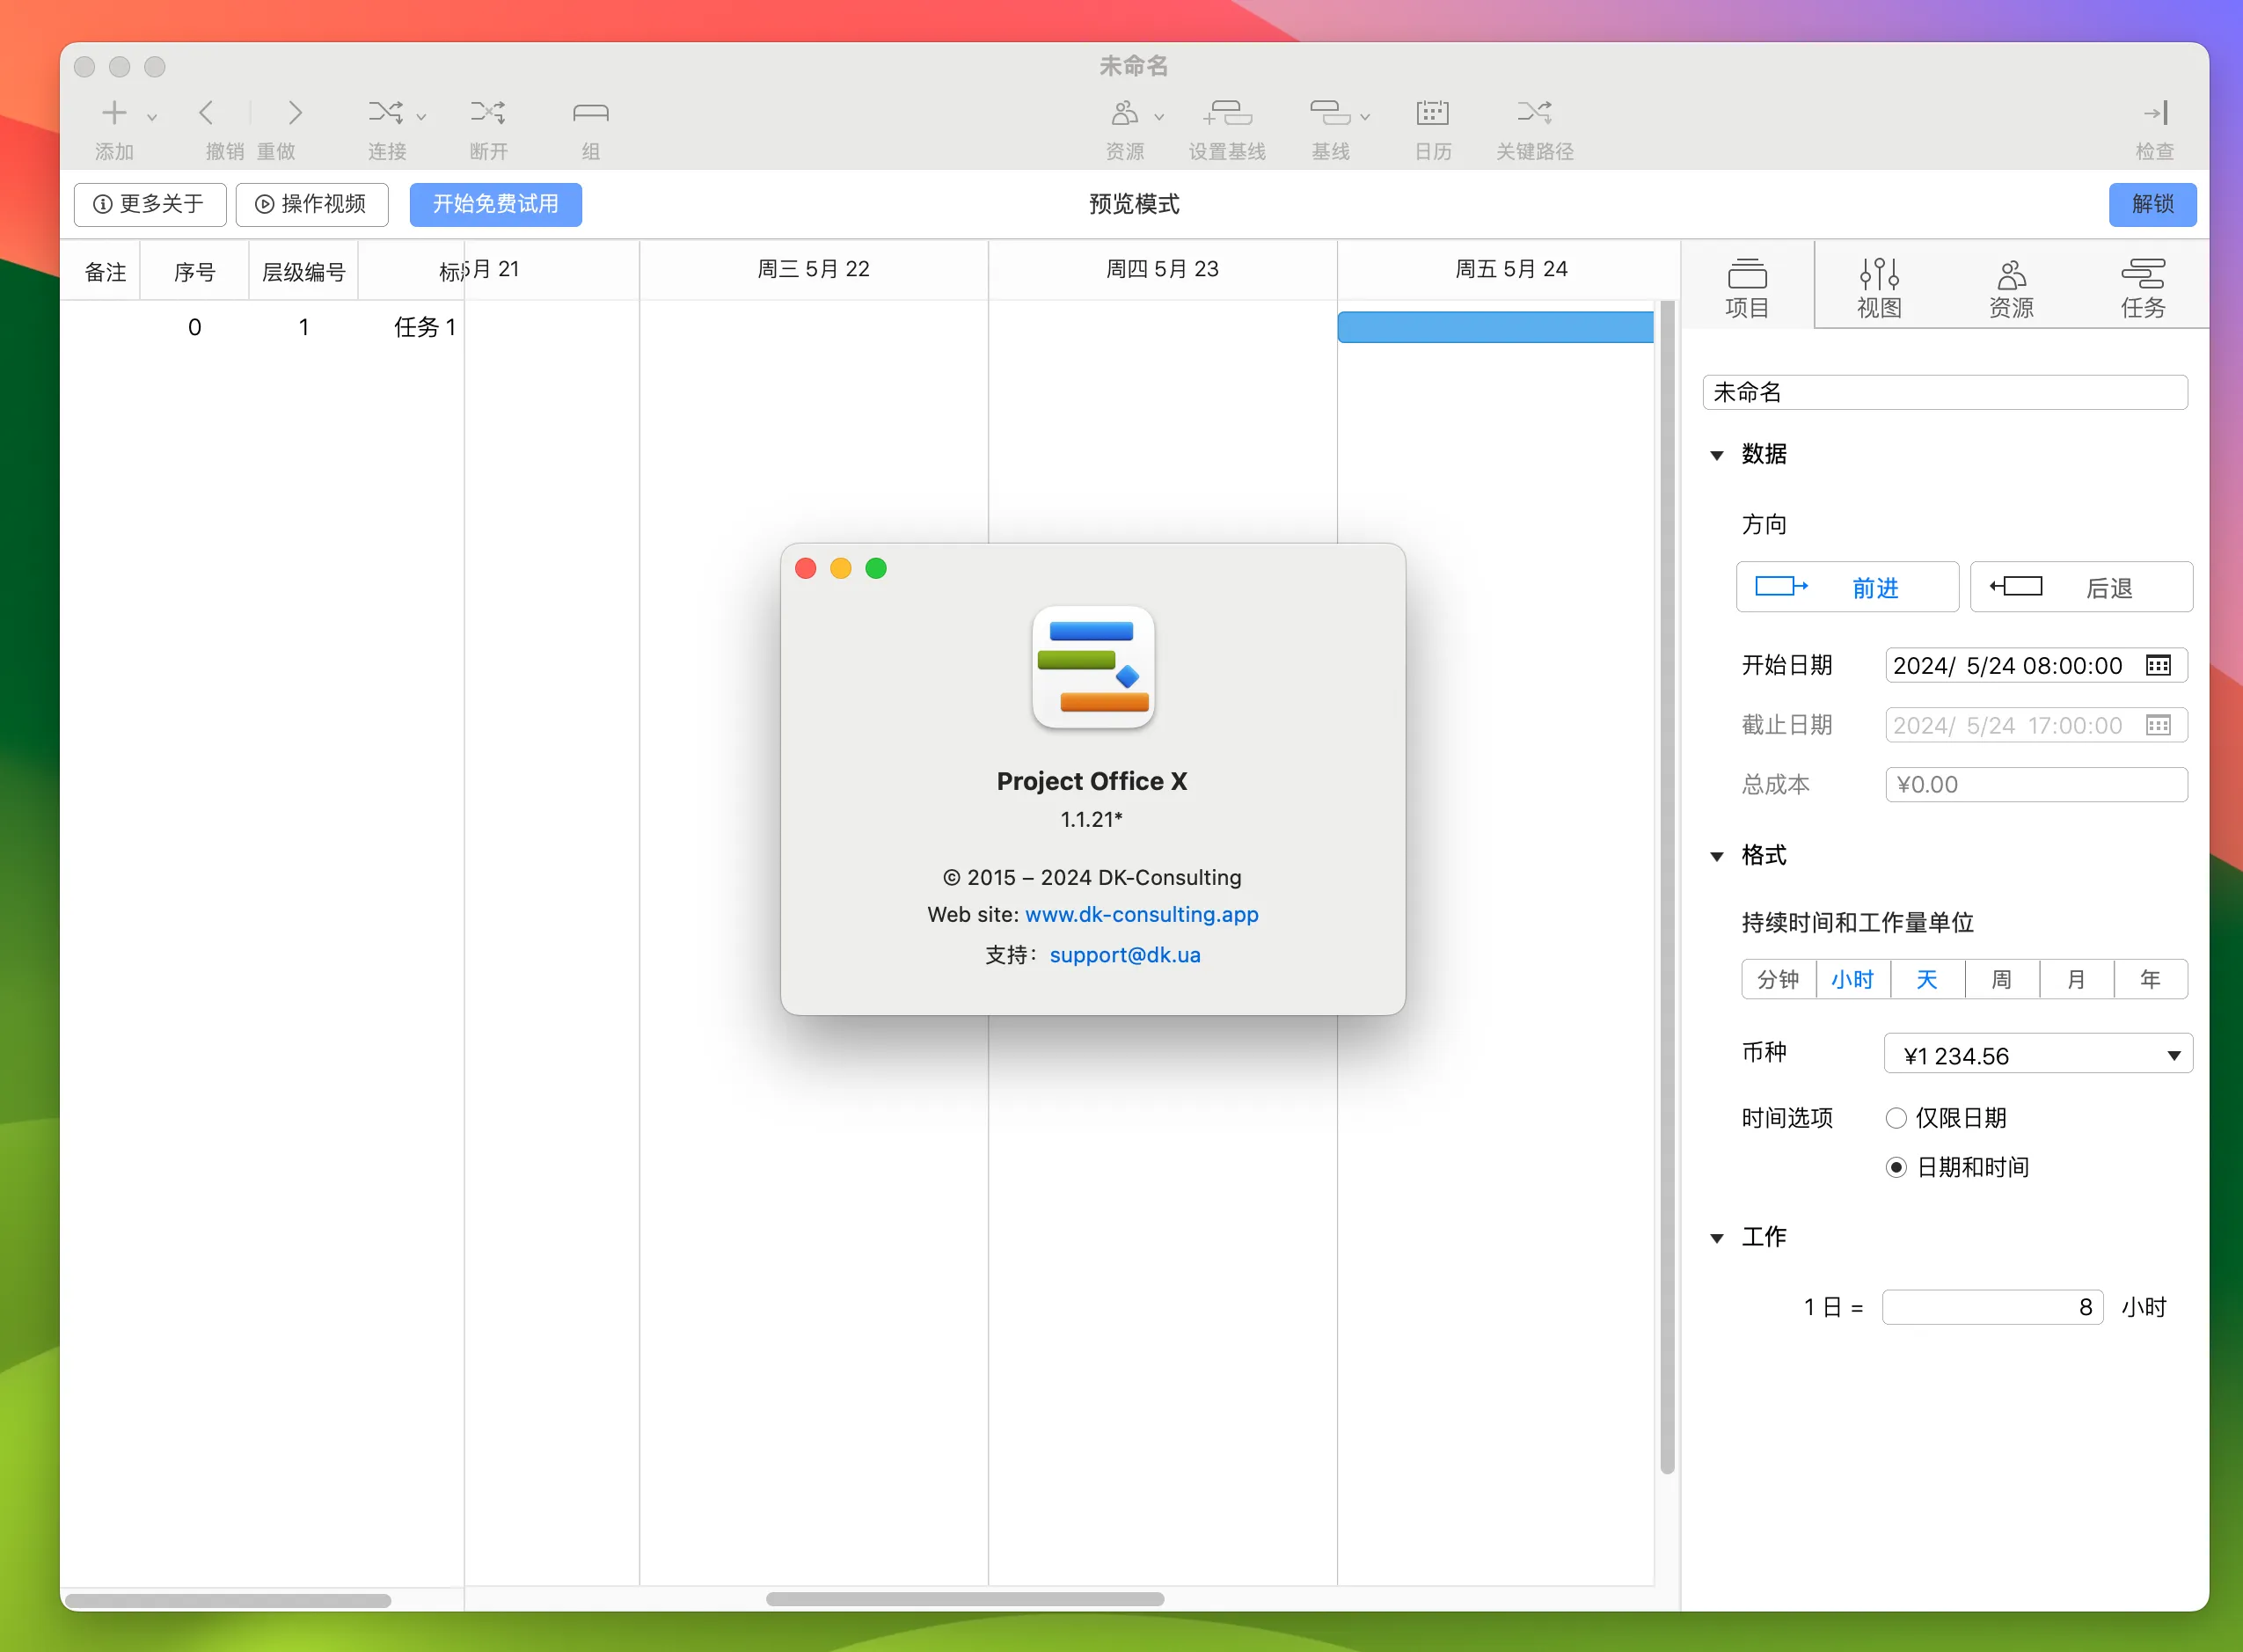Open the 截止日期 calendar picker icon
Image resolution: width=2243 pixels, height=1652 pixels.
tap(2158, 726)
